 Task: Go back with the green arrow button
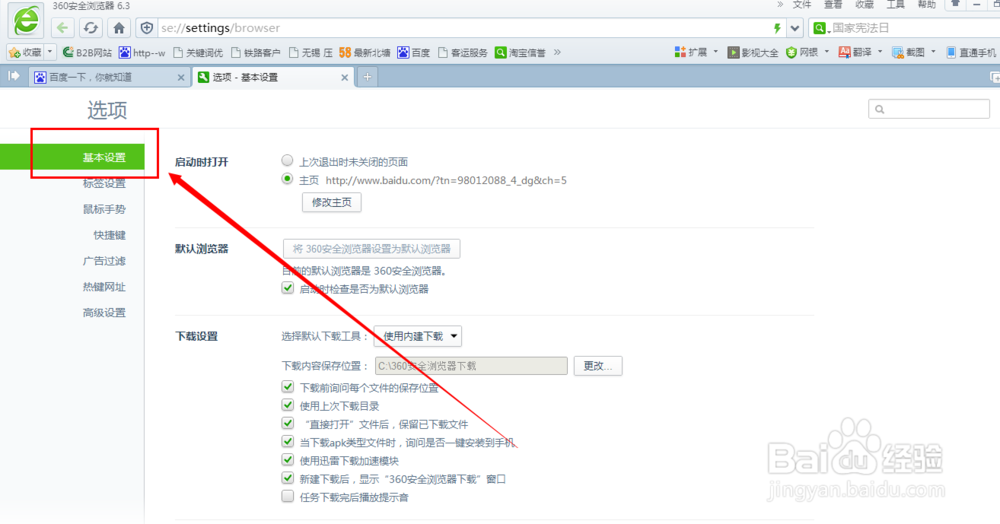pos(62,28)
